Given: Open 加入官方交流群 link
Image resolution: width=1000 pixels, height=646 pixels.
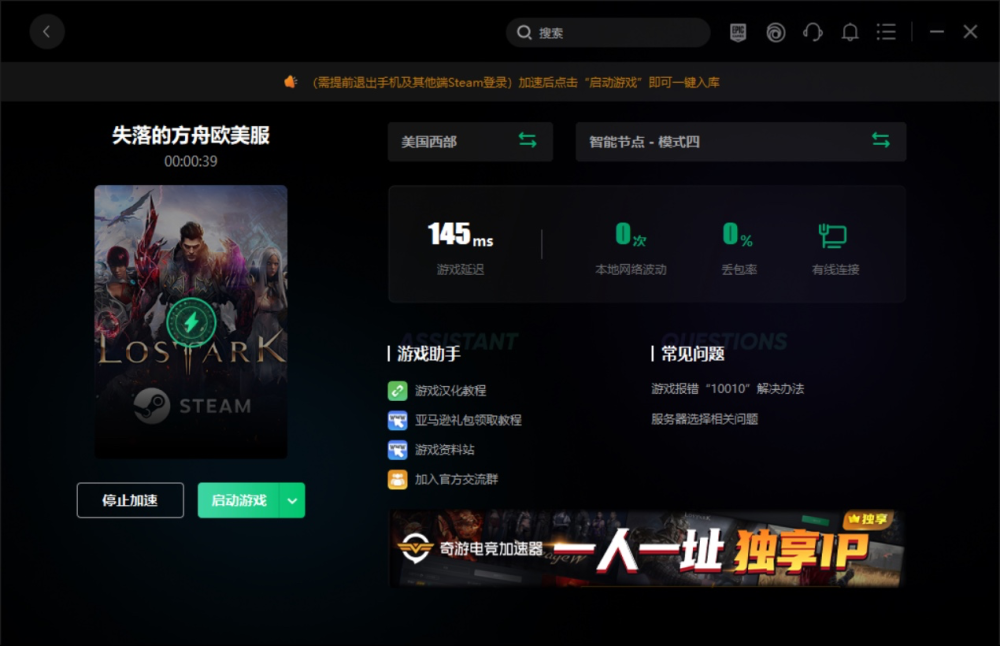Looking at the screenshot, I should (x=456, y=479).
